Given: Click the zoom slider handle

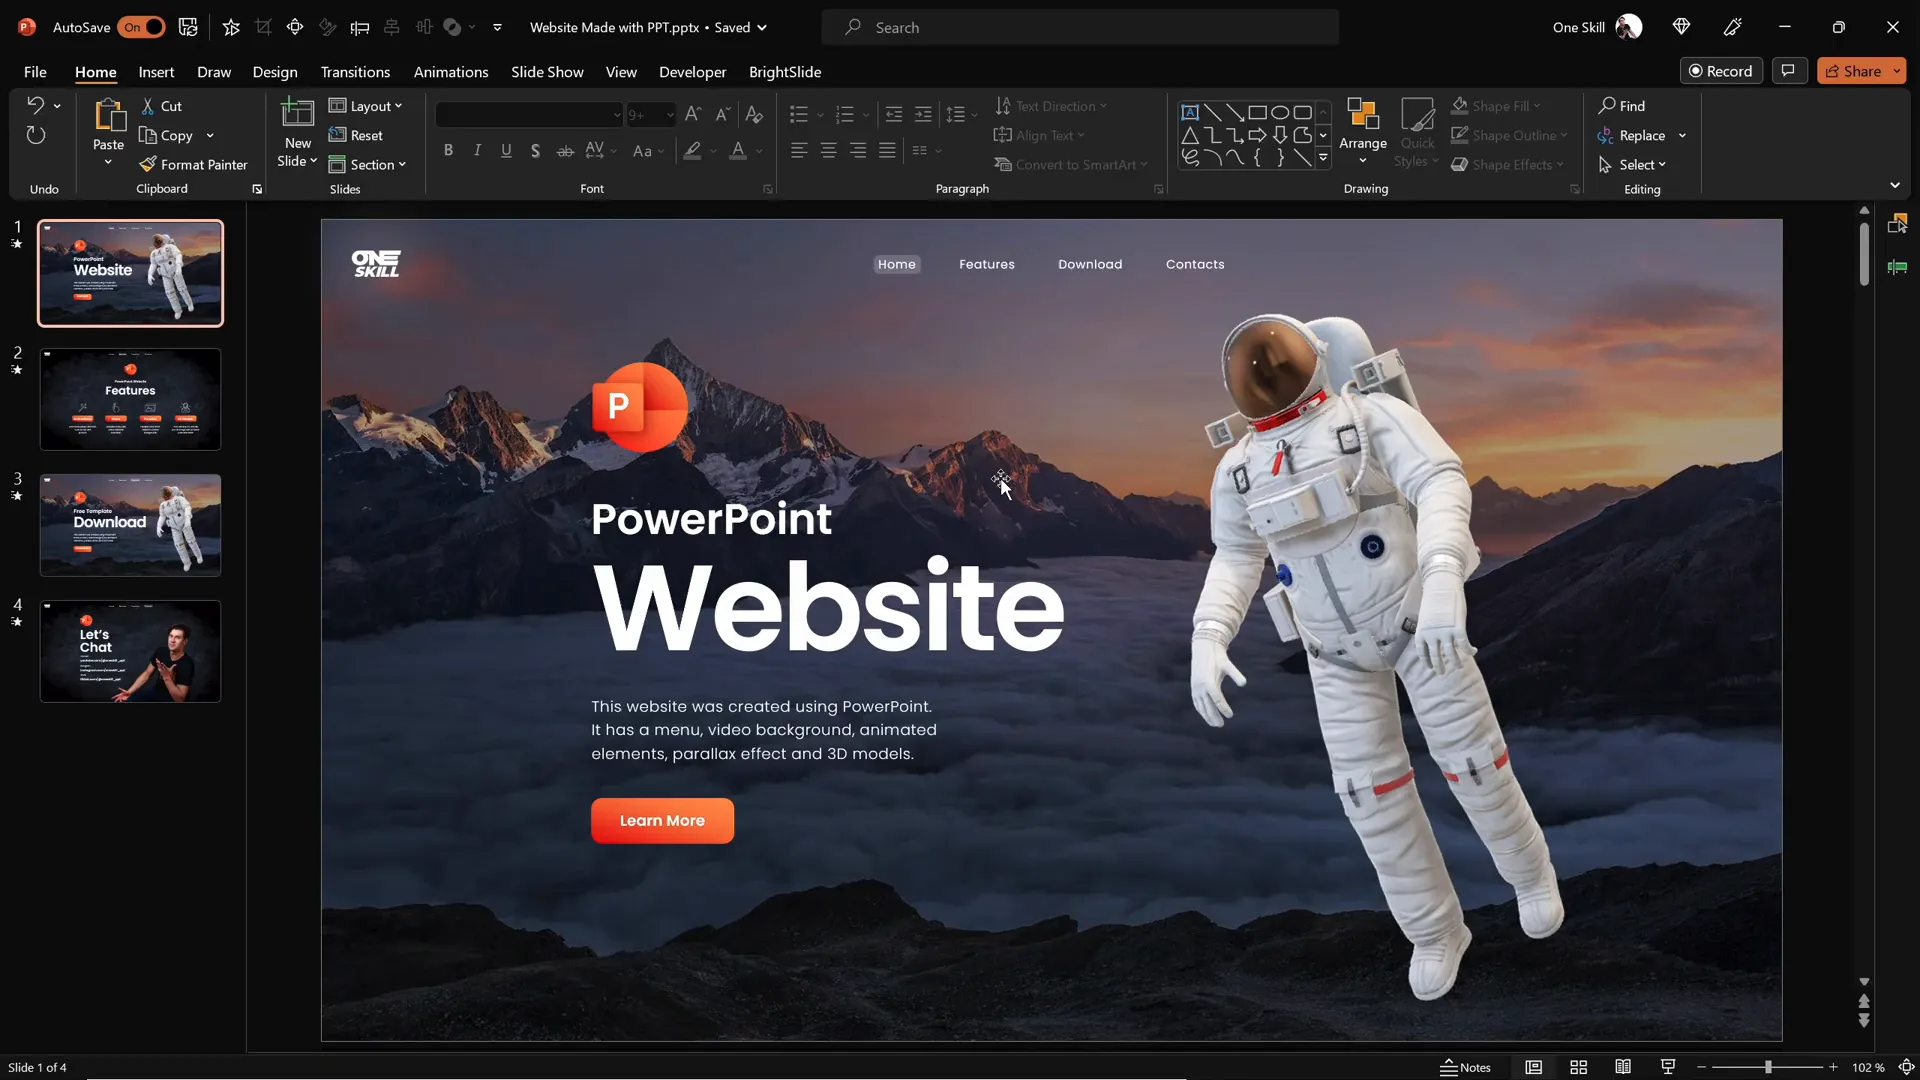Looking at the screenshot, I should [x=1768, y=1067].
